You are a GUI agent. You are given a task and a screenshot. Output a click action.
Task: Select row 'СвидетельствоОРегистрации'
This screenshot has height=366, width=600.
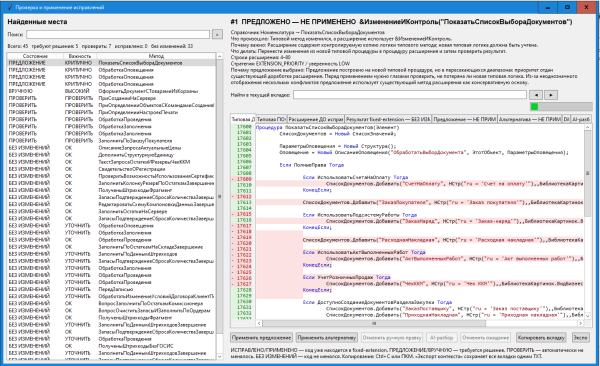pyautogui.click(x=111, y=169)
